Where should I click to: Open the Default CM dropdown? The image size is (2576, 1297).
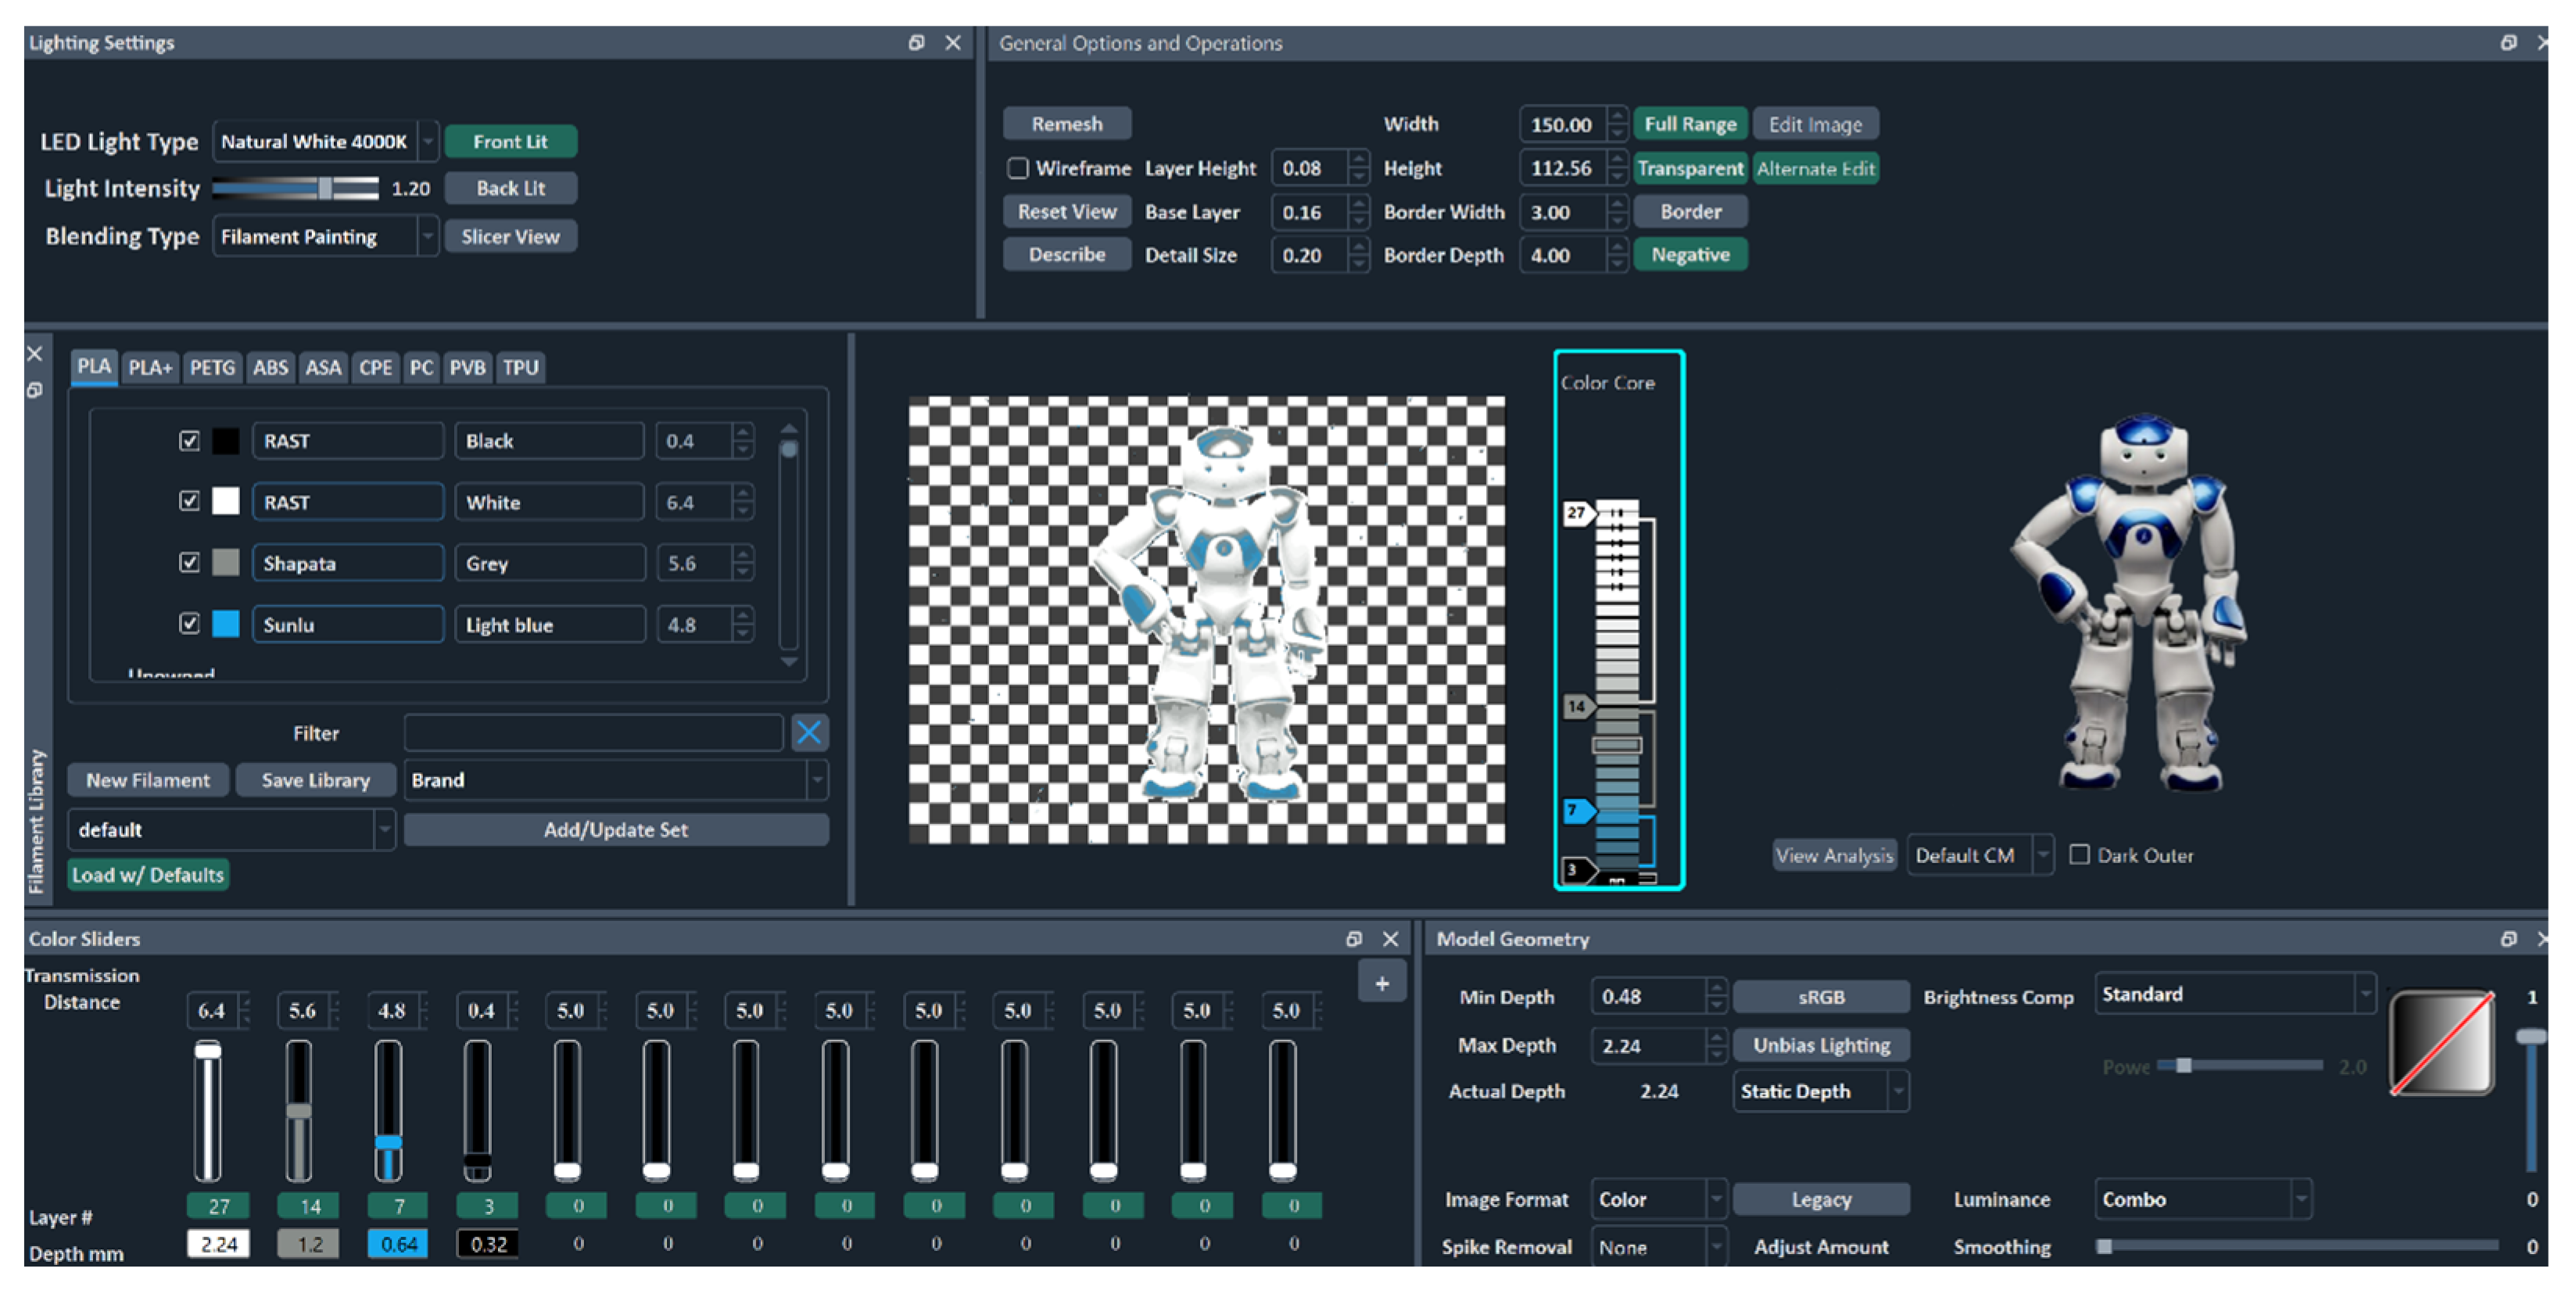pyautogui.click(x=2043, y=855)
